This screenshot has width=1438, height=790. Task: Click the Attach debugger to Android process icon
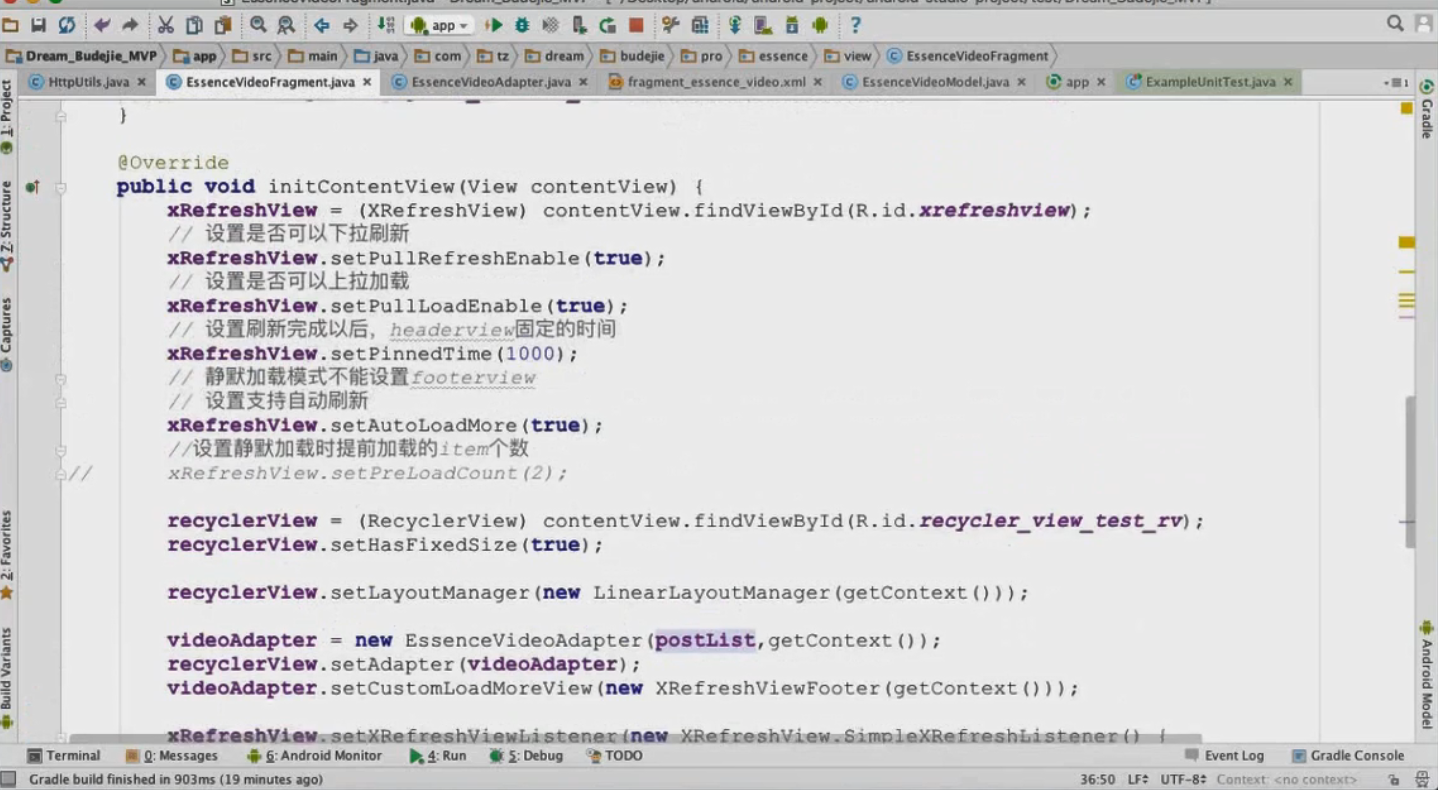pos(579,25)
